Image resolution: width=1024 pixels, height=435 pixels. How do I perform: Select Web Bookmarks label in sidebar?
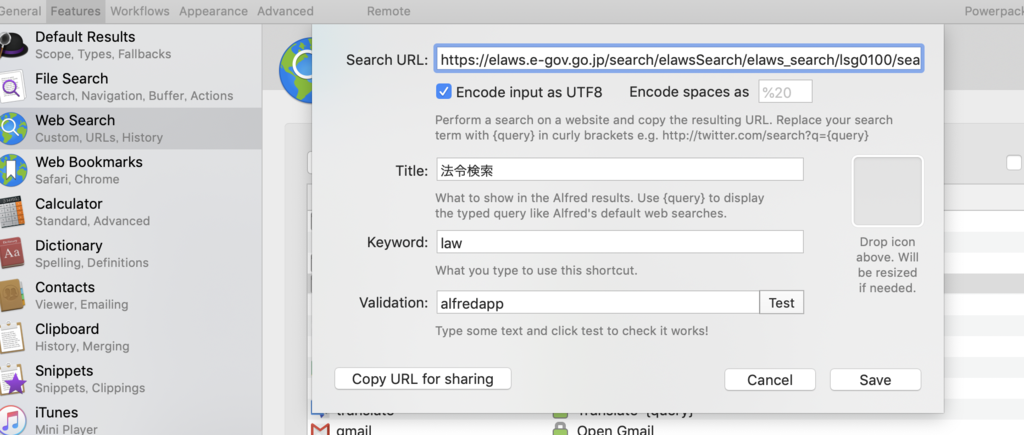tap(89, 163)
